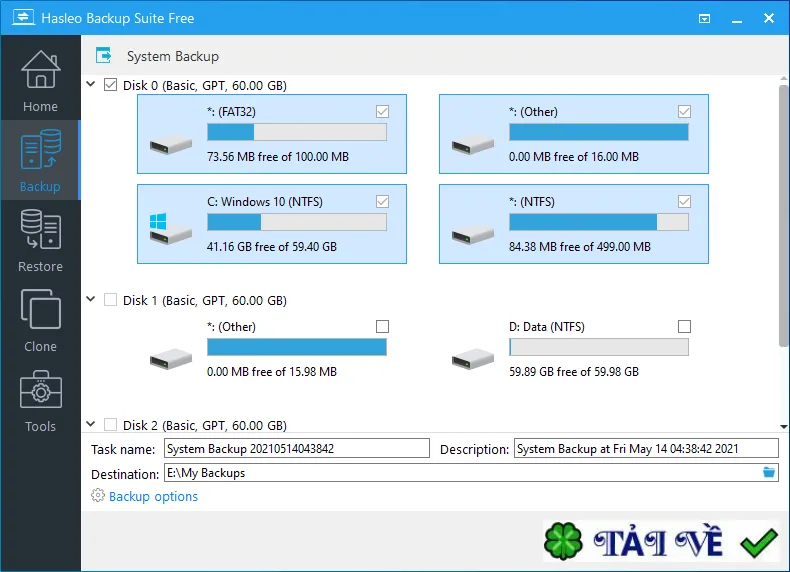This screenshot has width=790, height=572.
Task: Click the 499 MB NTFS partition drive icon
Action: (x=473, y=235)
